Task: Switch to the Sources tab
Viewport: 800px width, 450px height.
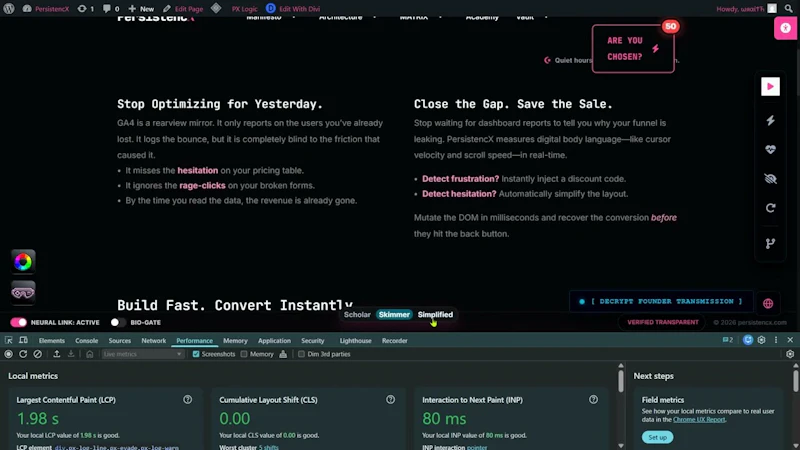Action: click(x=120, y=341)
